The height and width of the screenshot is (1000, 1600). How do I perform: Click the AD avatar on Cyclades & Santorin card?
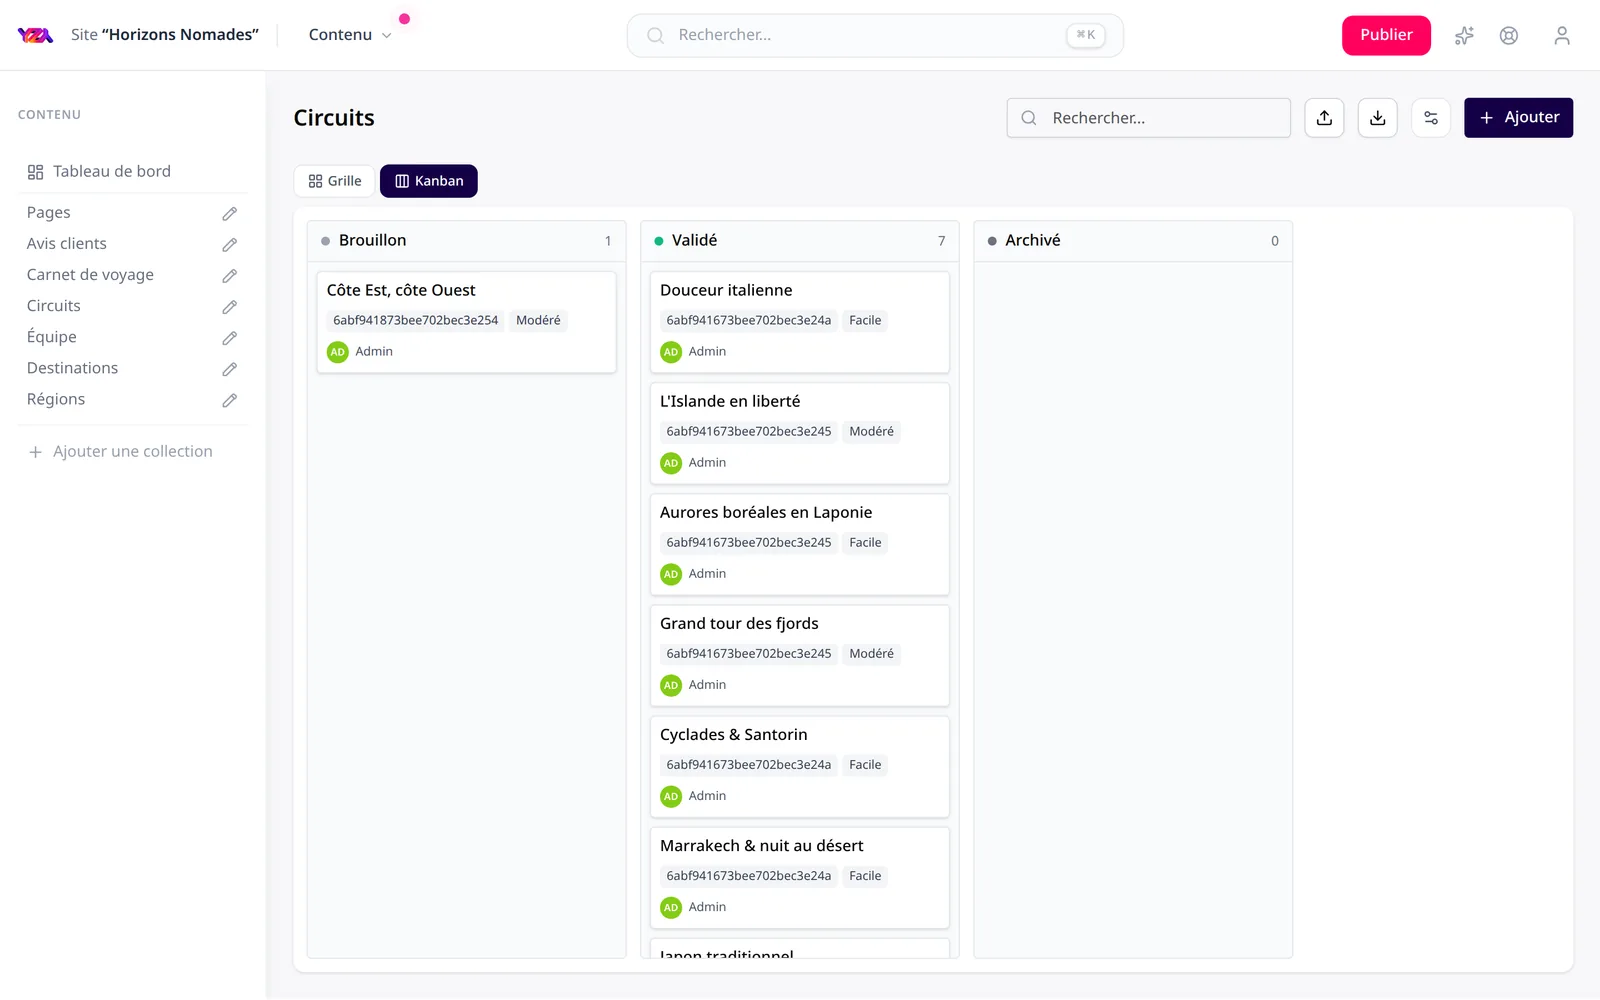click(671, 796)
